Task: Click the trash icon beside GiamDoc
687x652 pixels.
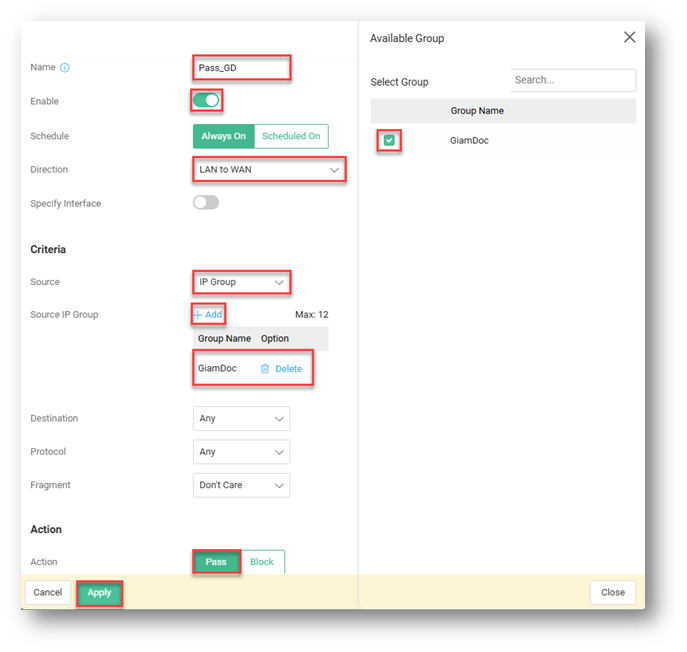Action: (265, 369)
